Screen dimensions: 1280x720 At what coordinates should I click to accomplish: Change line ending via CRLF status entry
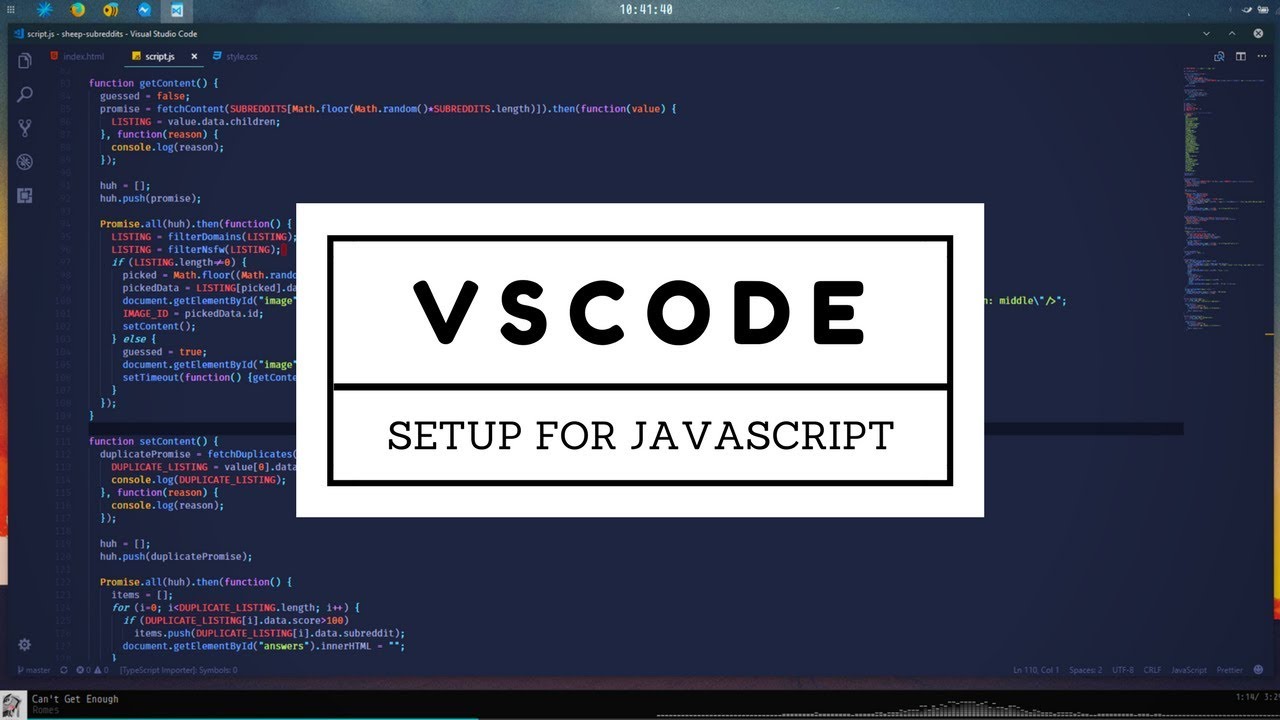point(1152,670)
